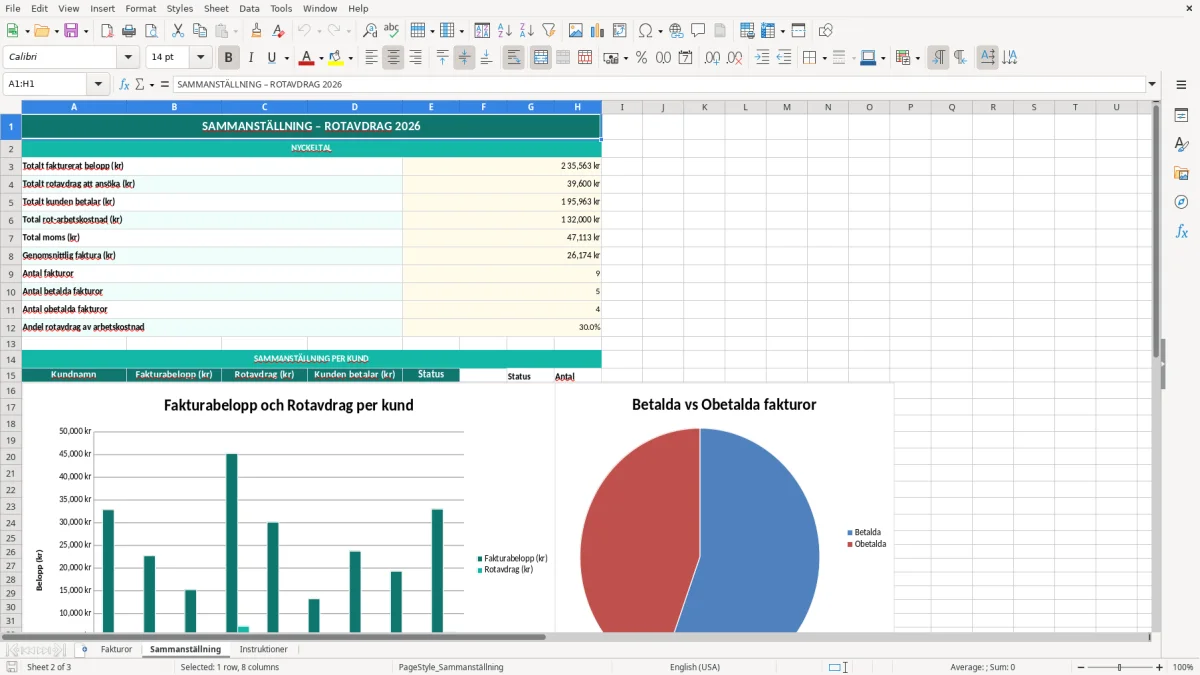Click the zoom slider in status bar

pyautogui.click(x=1119, y=667)
